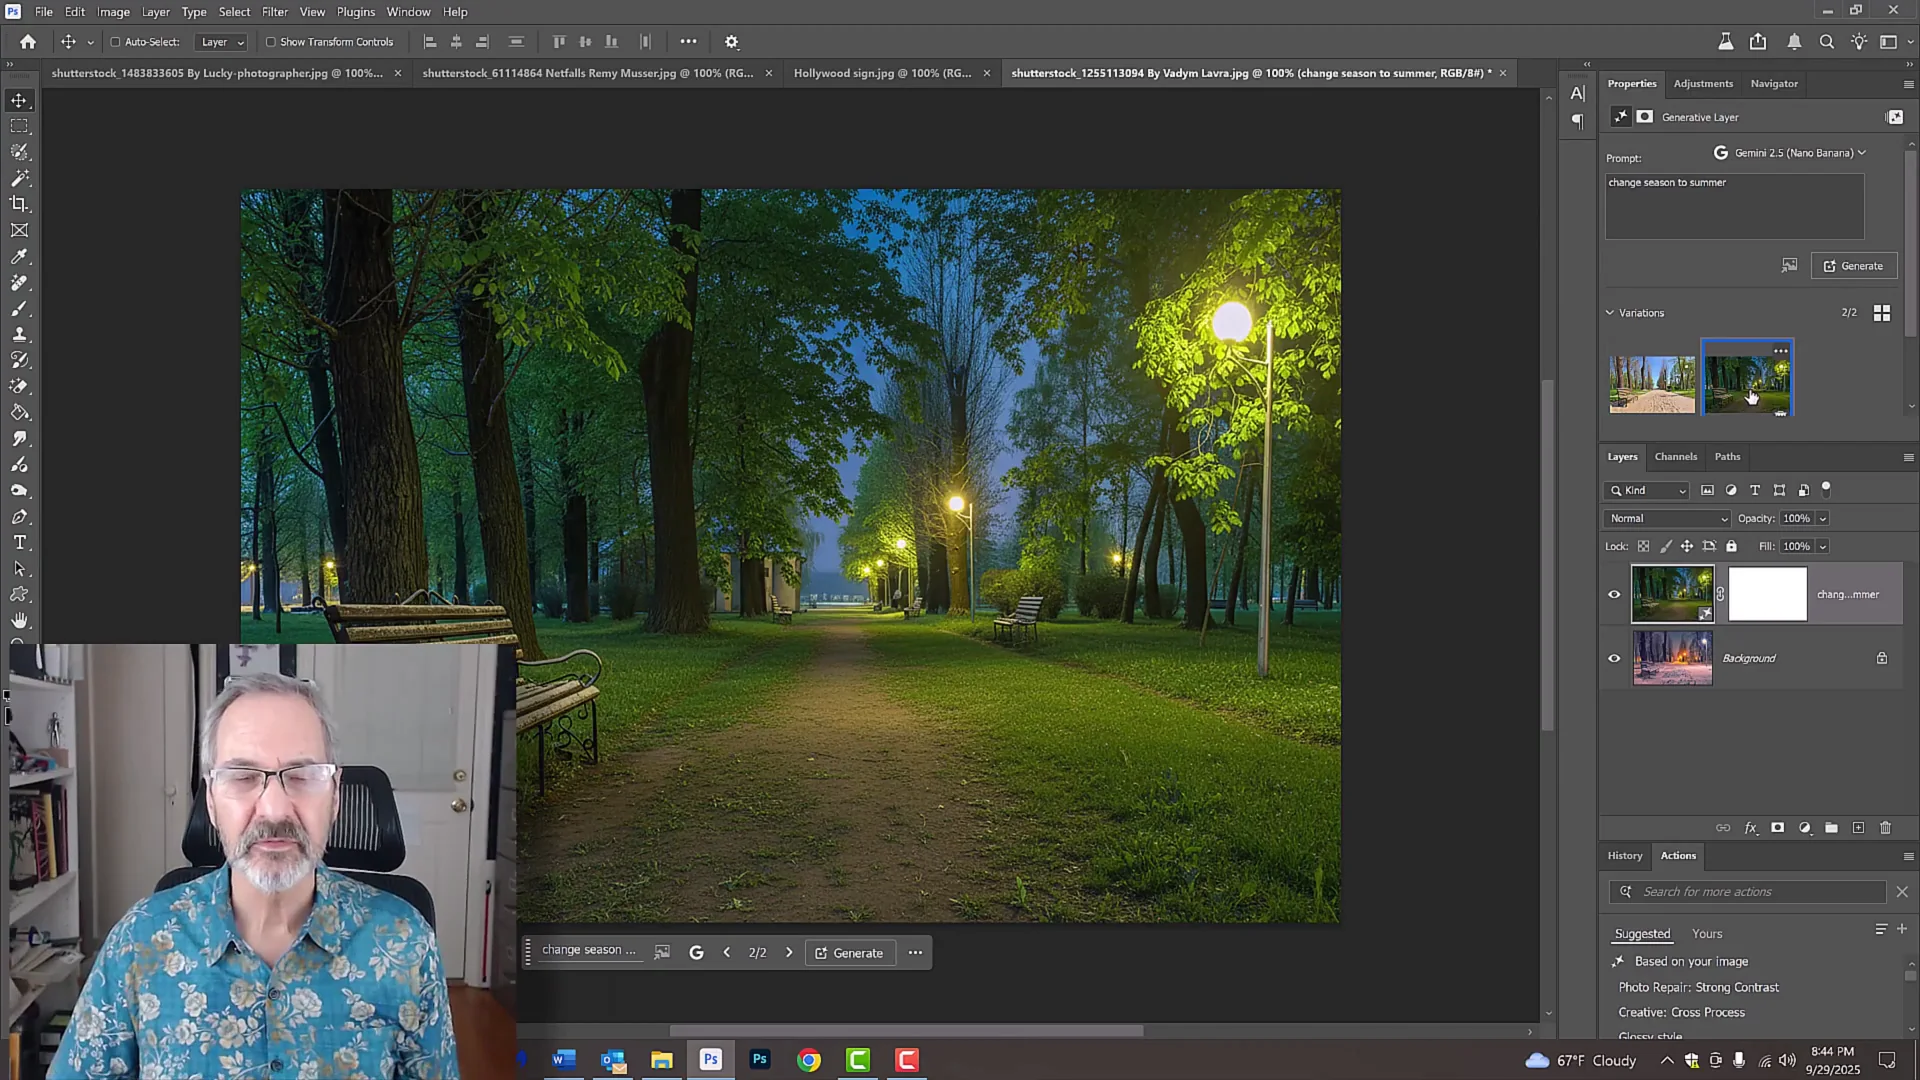This screenshot has height=1080, width=1920.
Task: Select the Eyedropper tool
Action: coord(20,256)
